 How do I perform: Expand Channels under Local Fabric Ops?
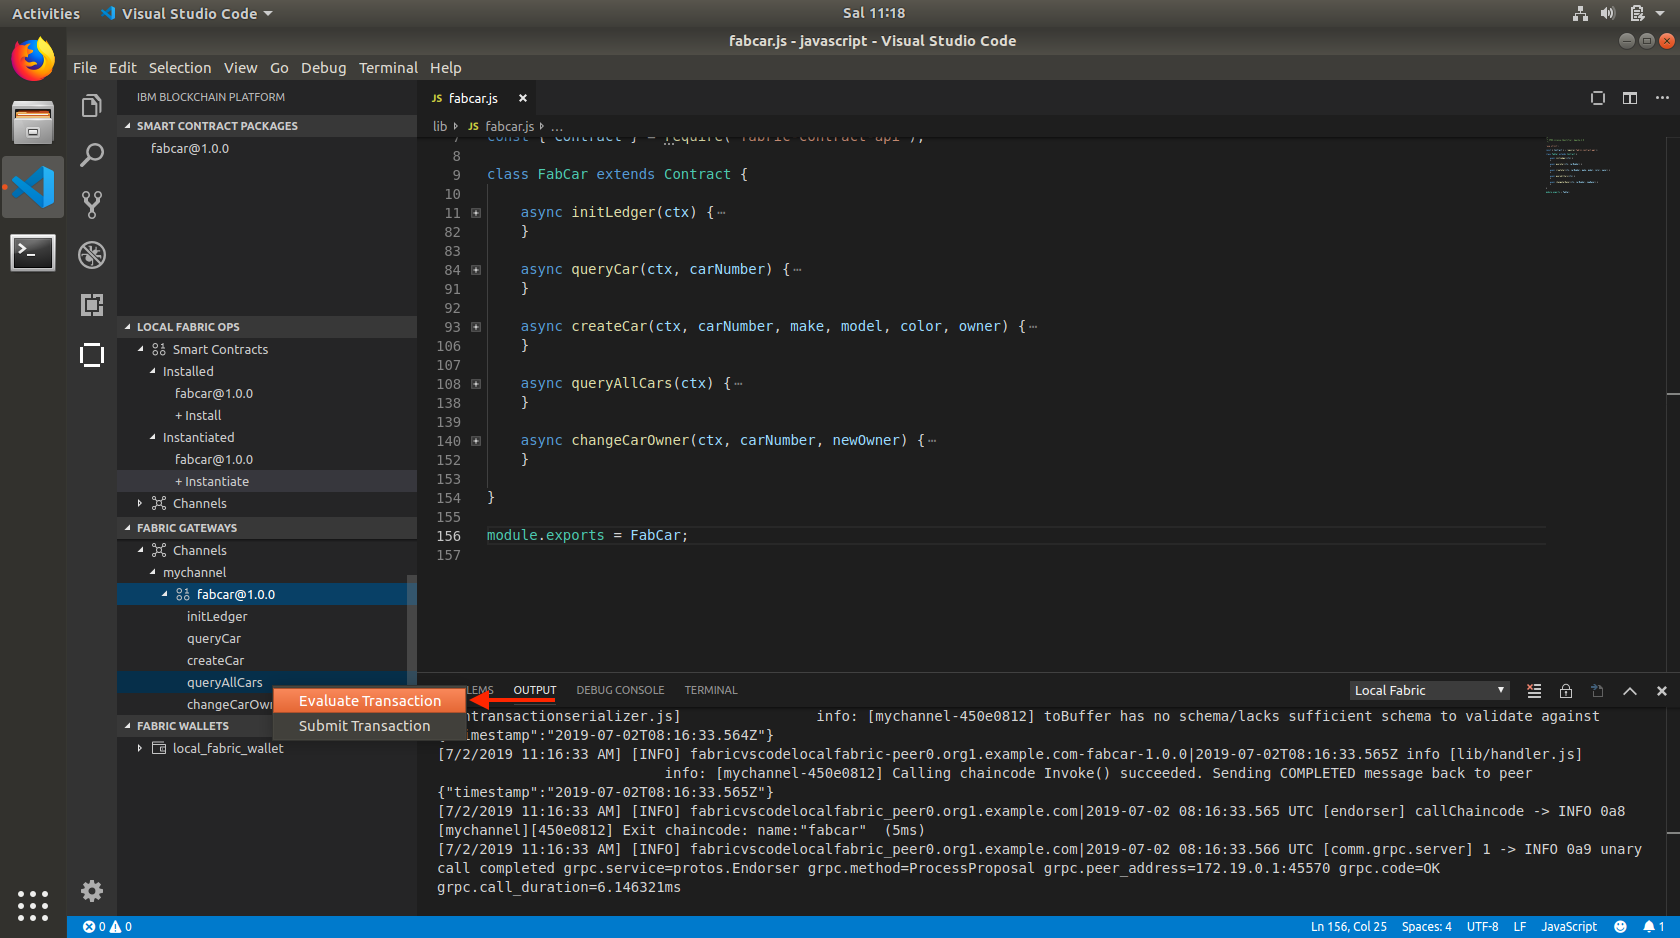click(140, 503)
